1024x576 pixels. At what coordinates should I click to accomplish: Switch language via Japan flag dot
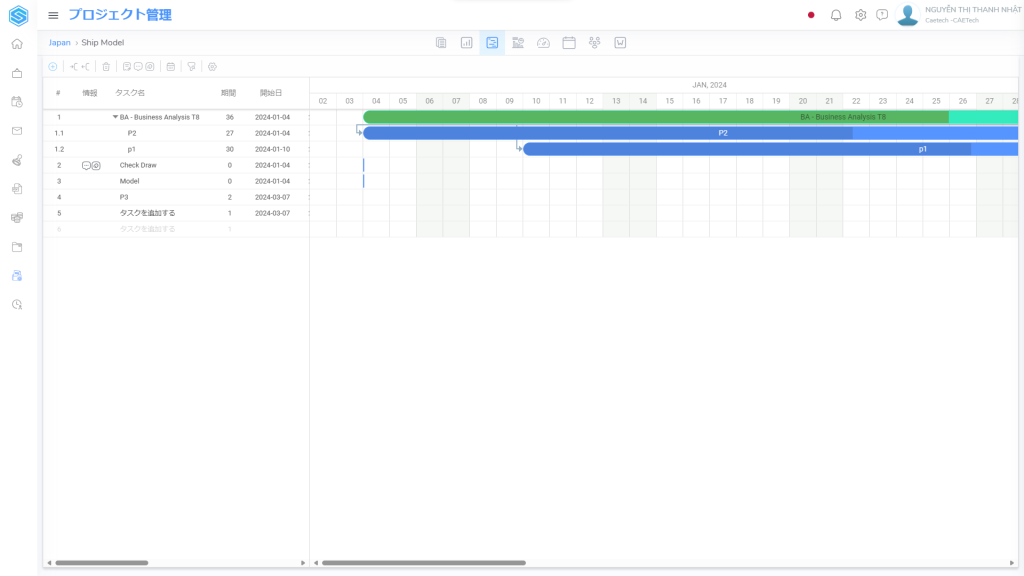click(811, 15)
